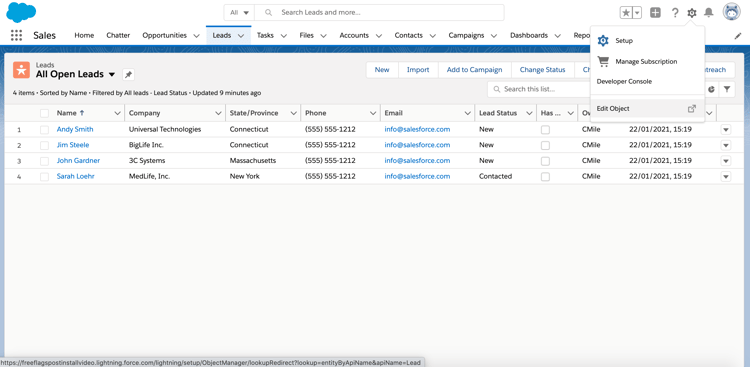Toggle Has checkbox in Jim Steele row
This screenshot has width=750, height=367.
click(x=545, y=145)
